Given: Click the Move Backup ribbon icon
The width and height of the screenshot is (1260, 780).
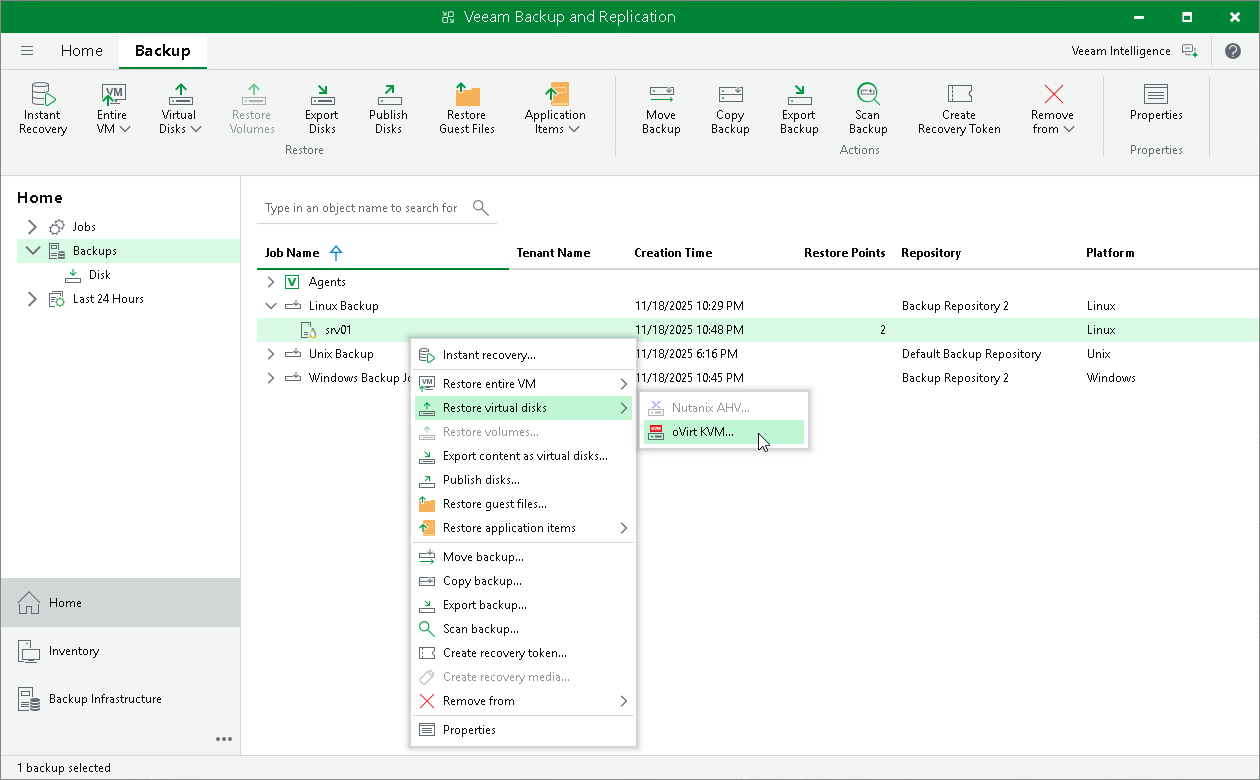Looking at the screenshot, I should [660, 106].
